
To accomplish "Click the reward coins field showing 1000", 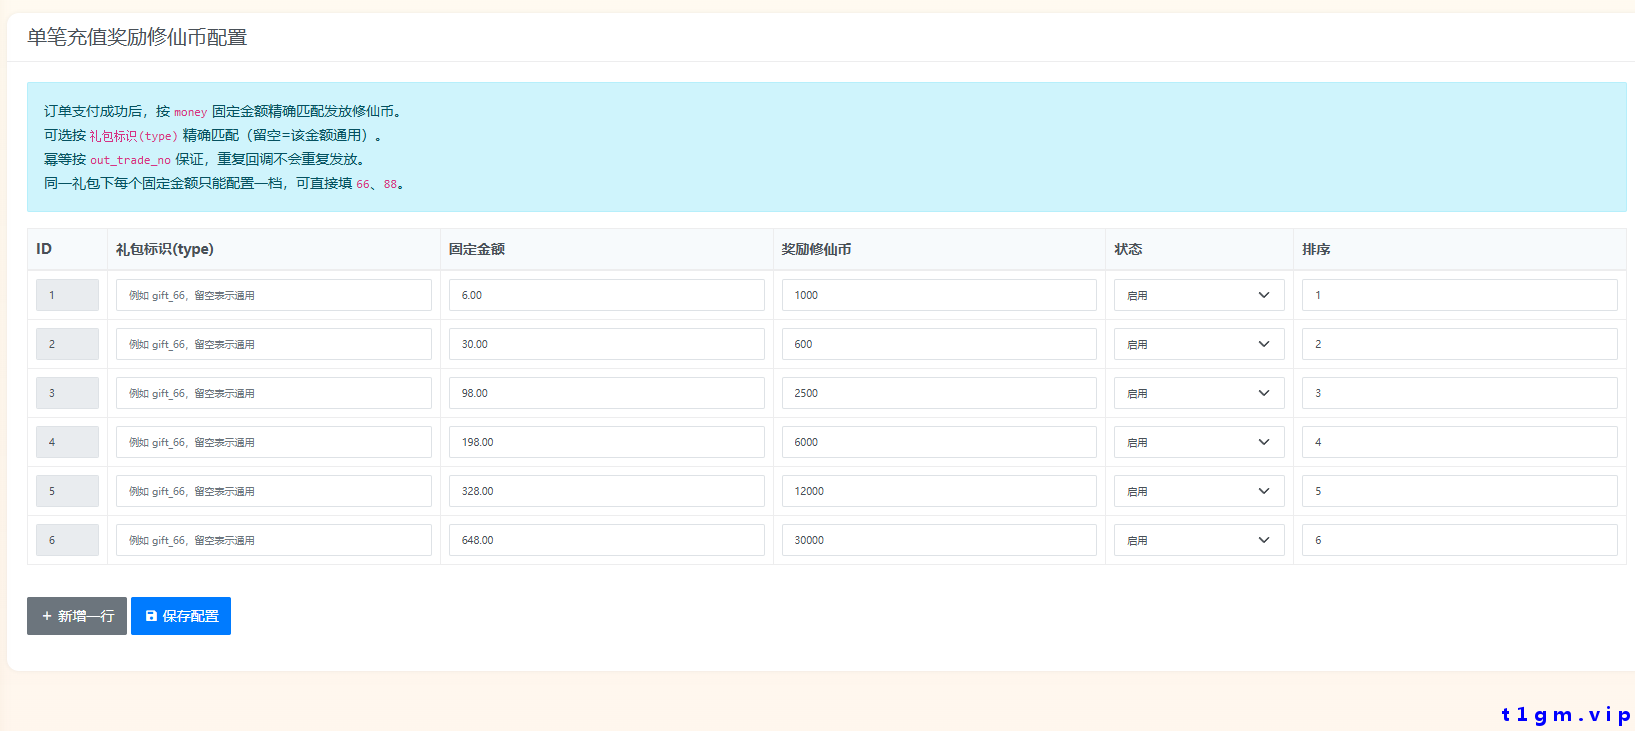I will (x=939, y=295).
